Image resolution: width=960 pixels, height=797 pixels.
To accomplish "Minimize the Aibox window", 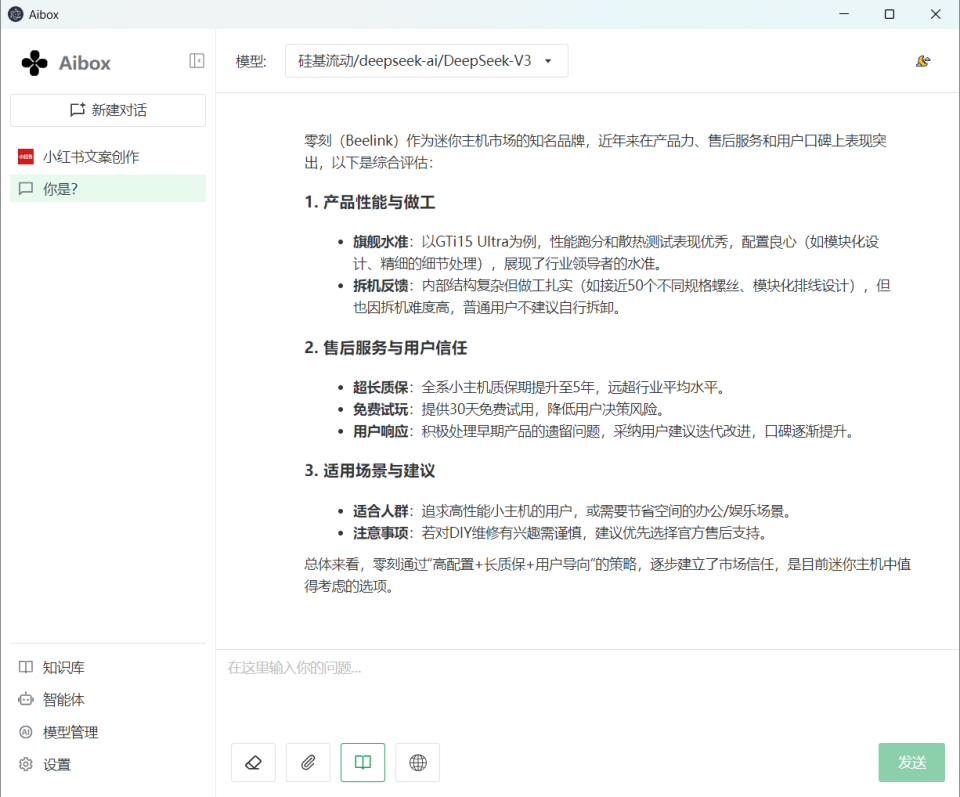I will pyautogui.click(x=844, y=14).
